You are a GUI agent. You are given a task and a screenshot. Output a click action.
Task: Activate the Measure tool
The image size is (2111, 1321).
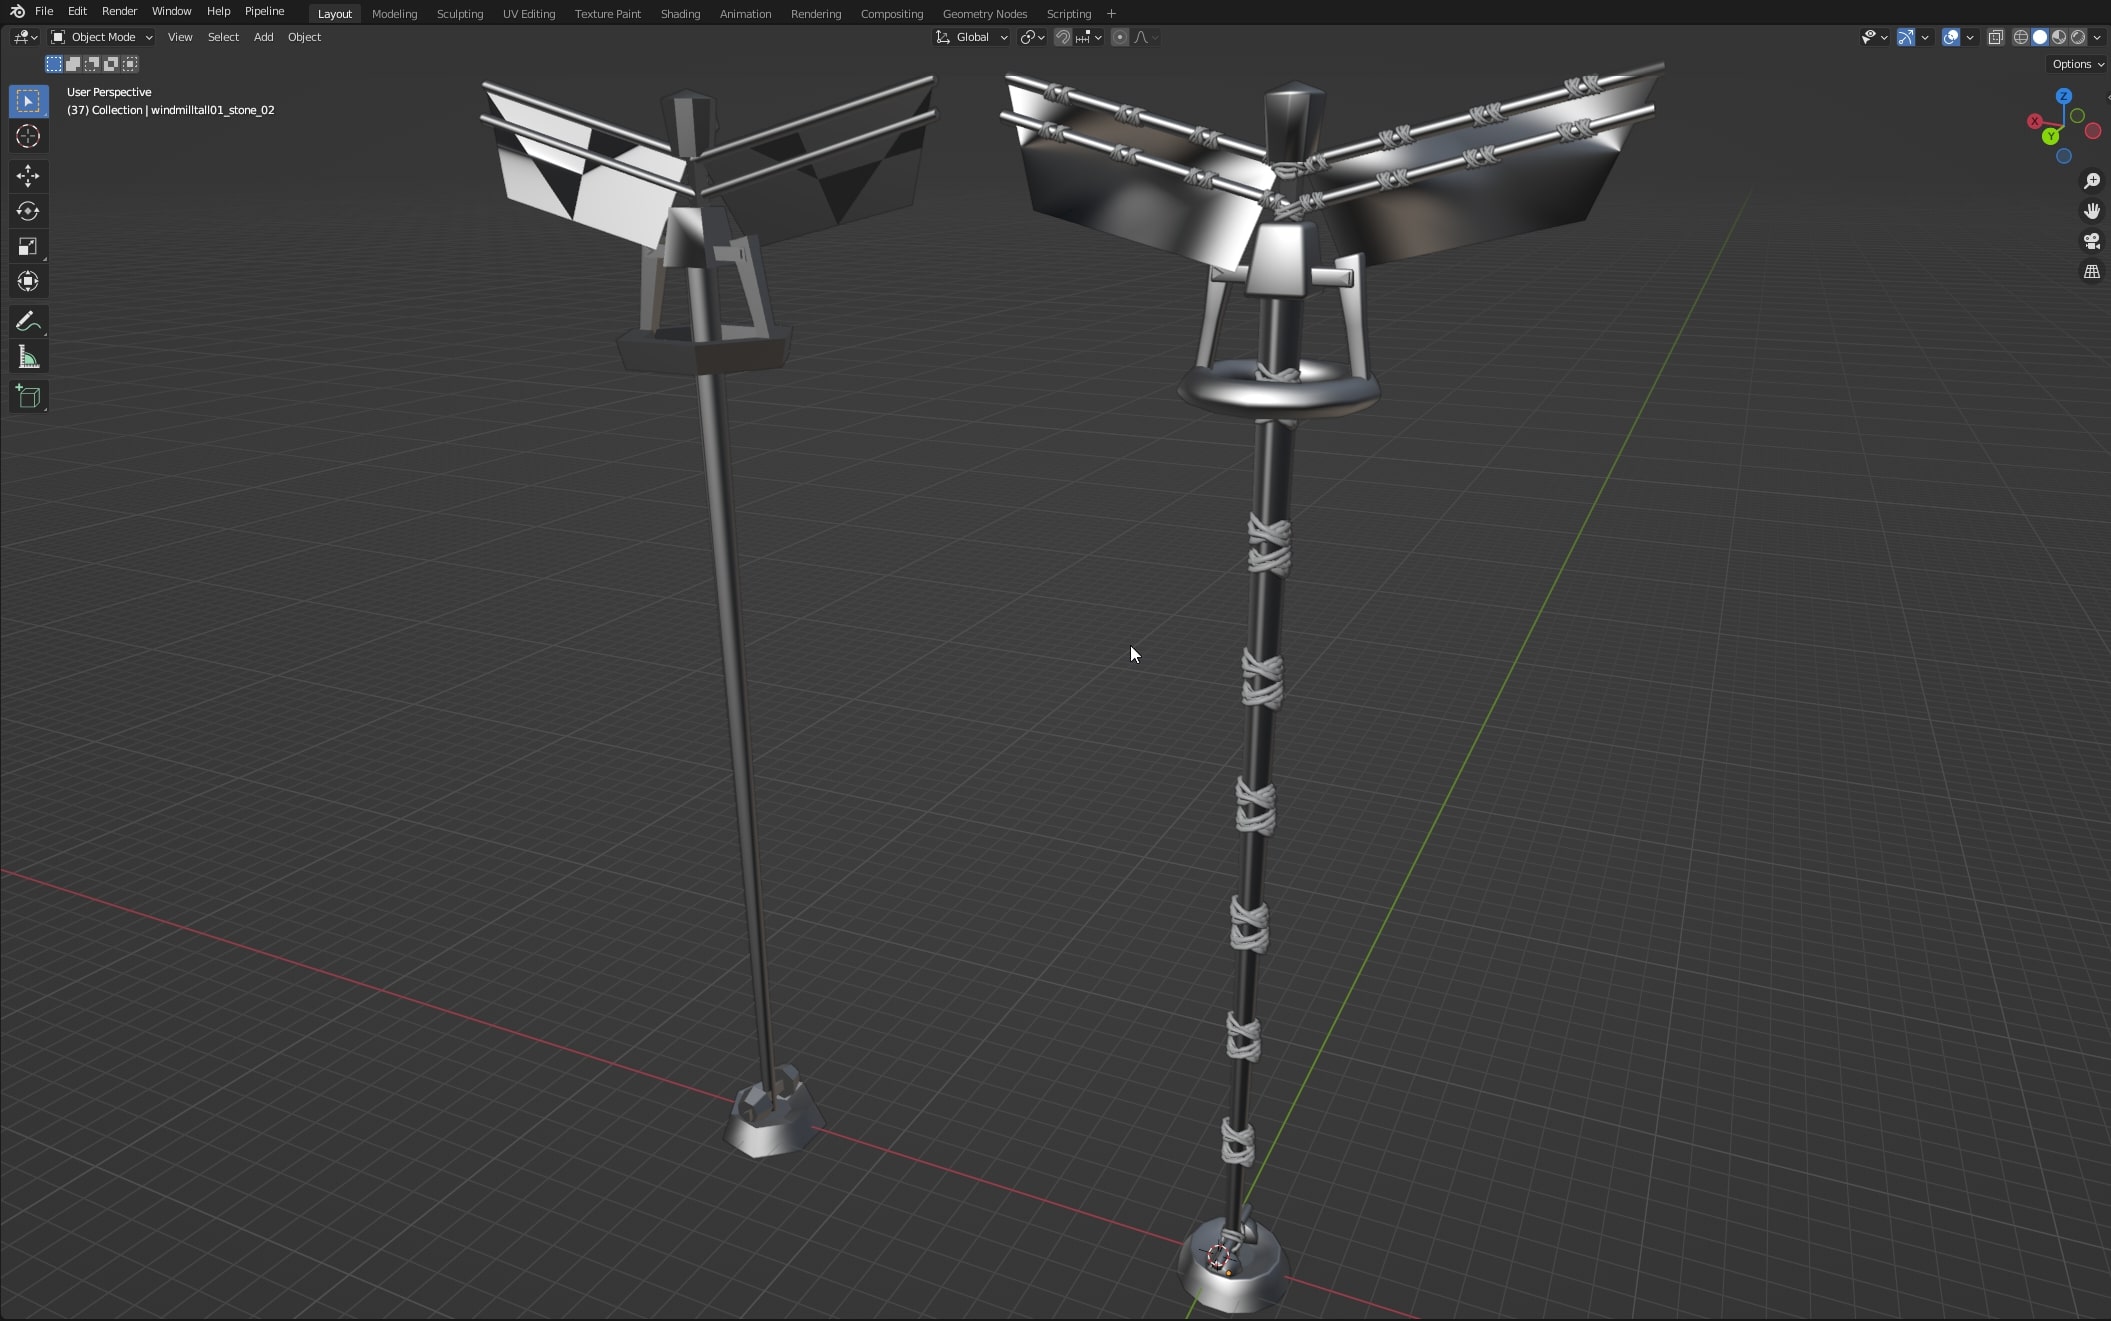click(x=28, y=358)
